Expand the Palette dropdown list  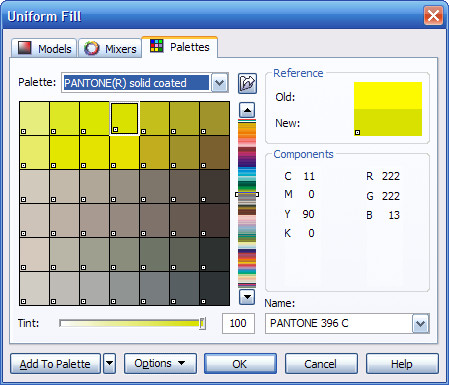(x=219, y=82)
